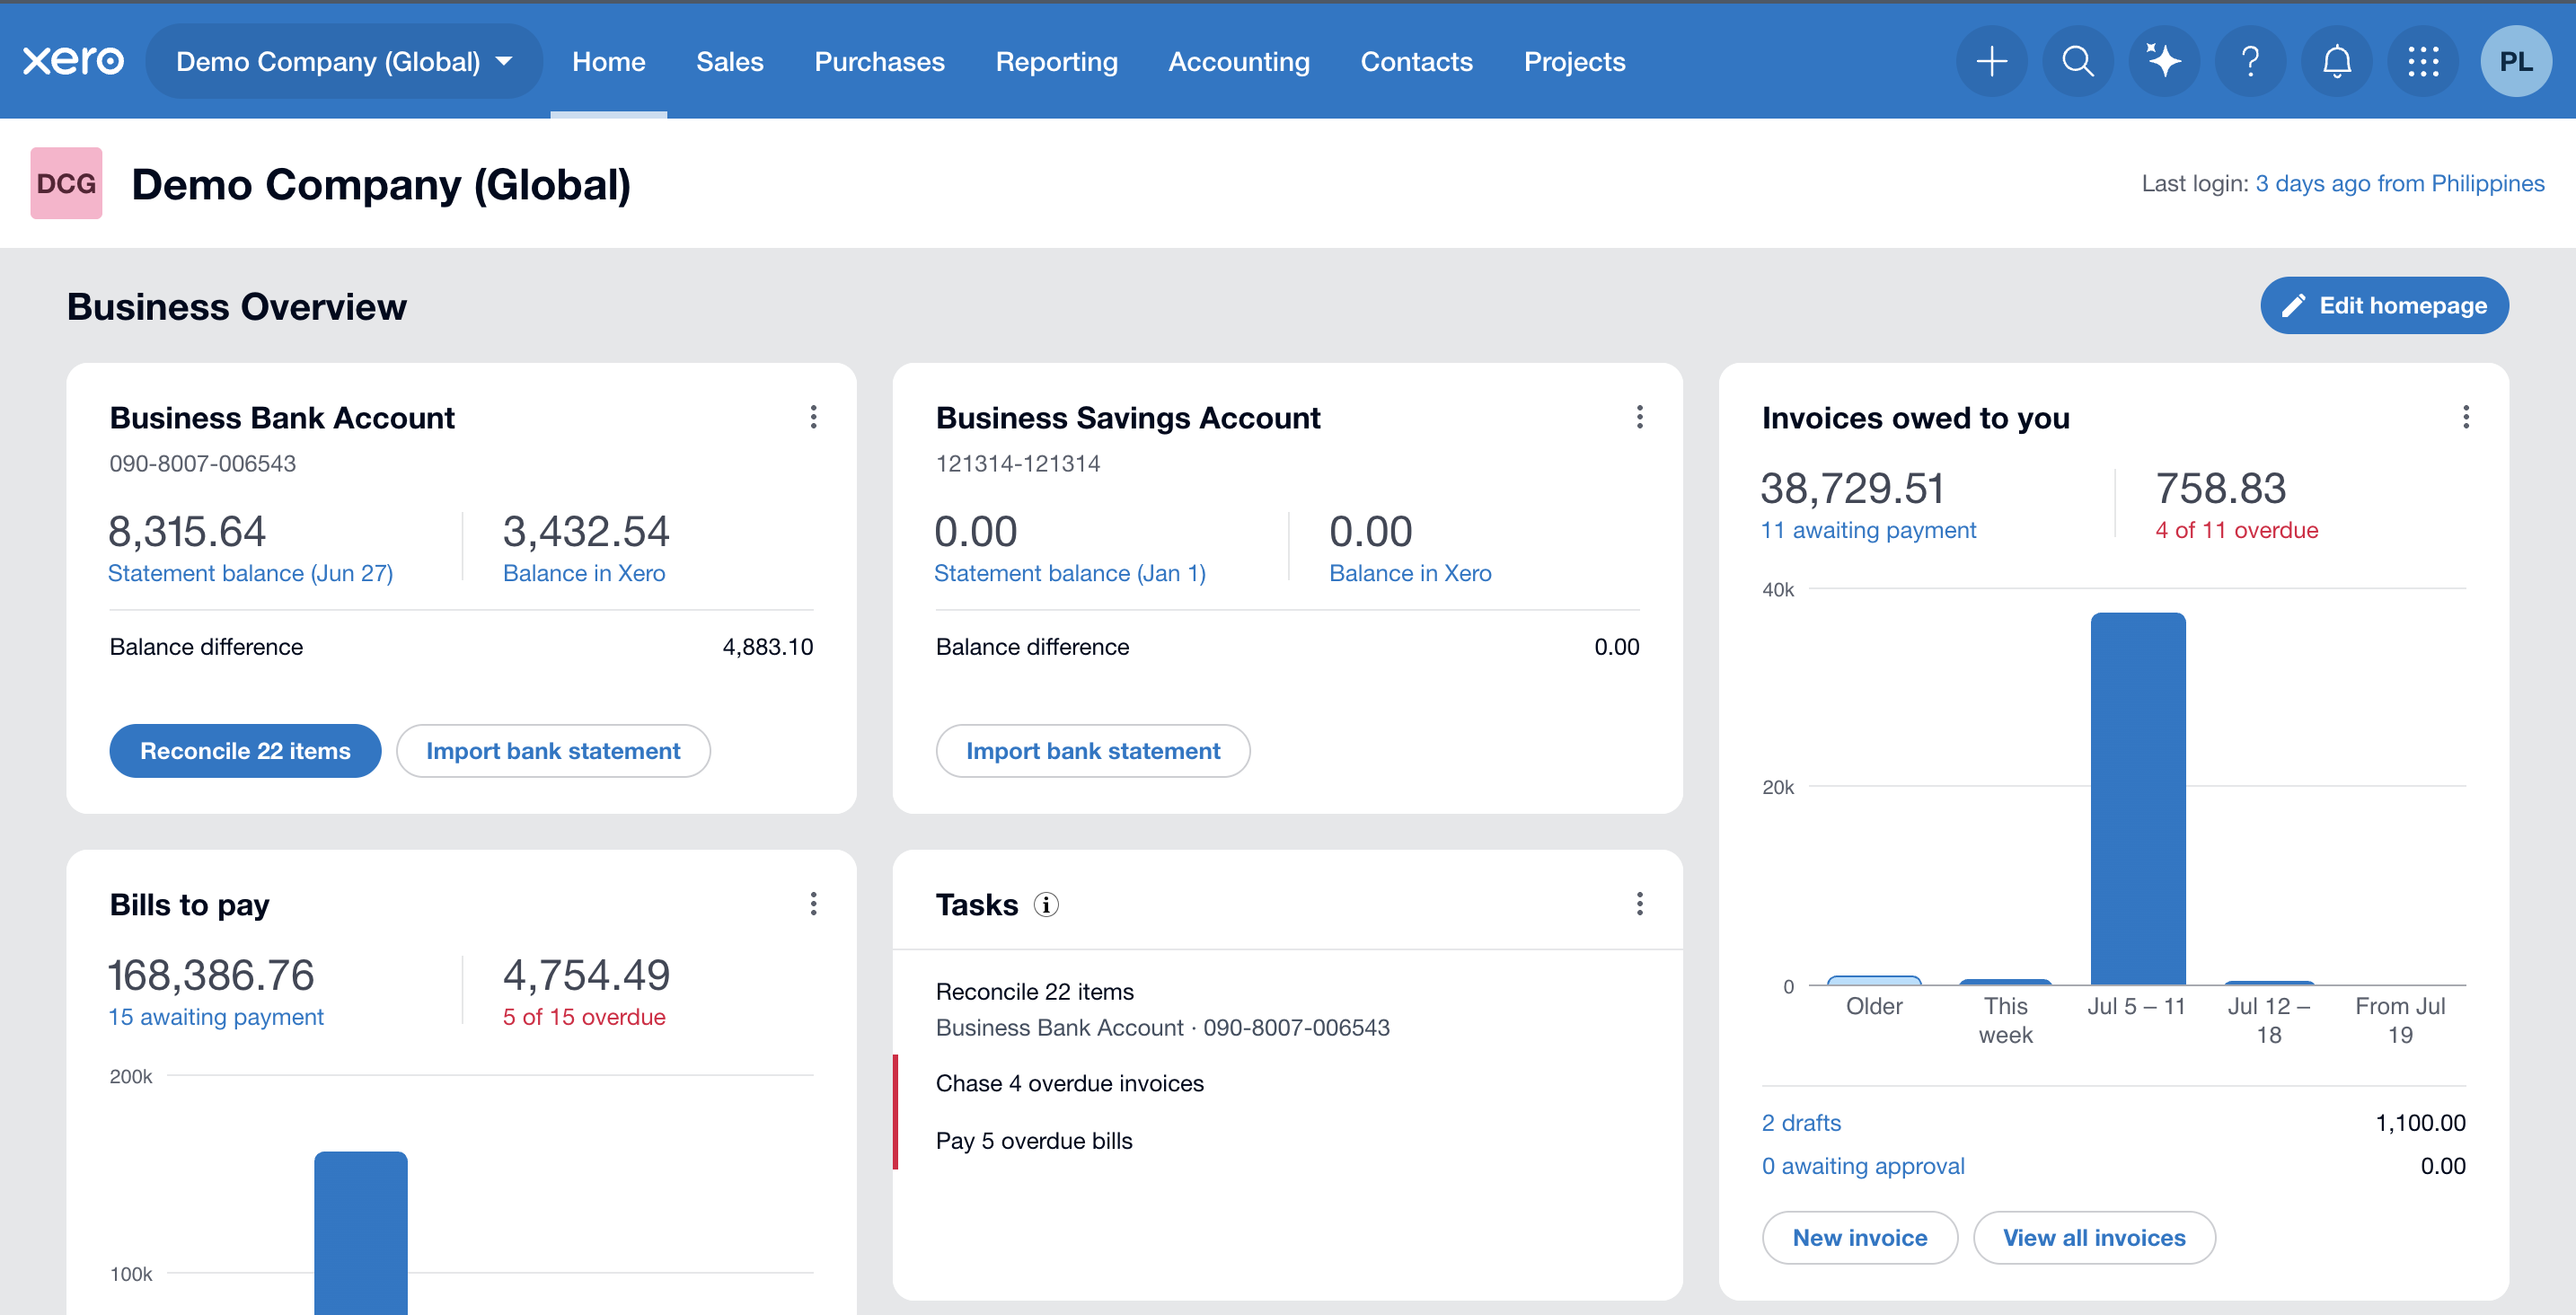The image size is (2576, 1315).
Task: Click the 38,729.51 invoices total
Action: [x=1853, y=489]
